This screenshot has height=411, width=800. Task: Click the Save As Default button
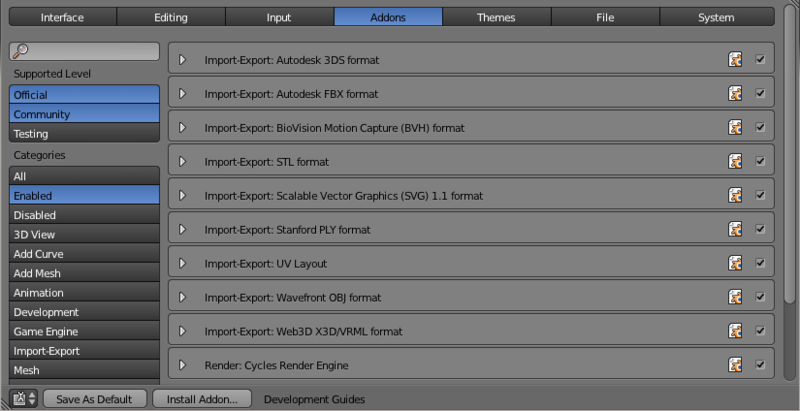pyautogui.click(x=94, y=399)
